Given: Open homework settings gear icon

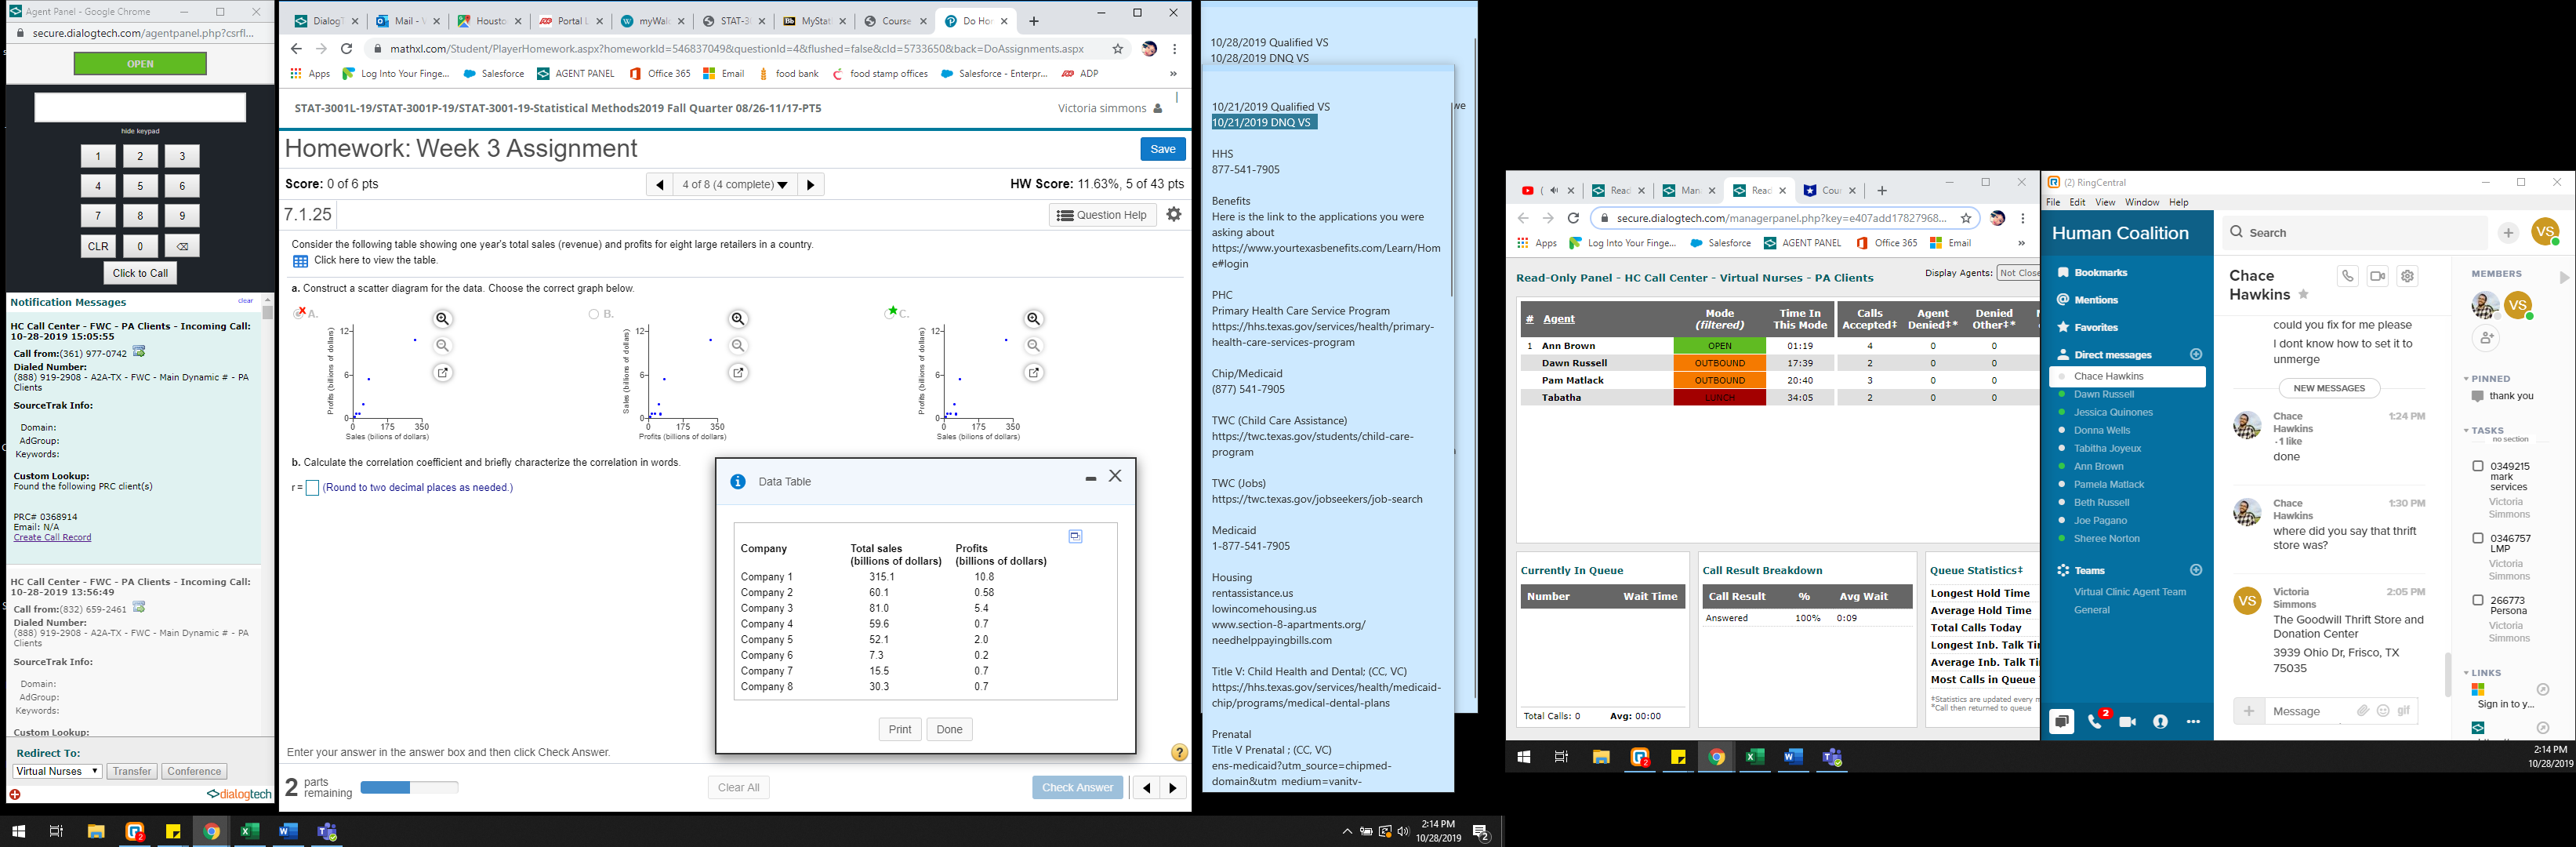Looking at the screenshot, I should pyautogui.click(x=1174, y=214).
